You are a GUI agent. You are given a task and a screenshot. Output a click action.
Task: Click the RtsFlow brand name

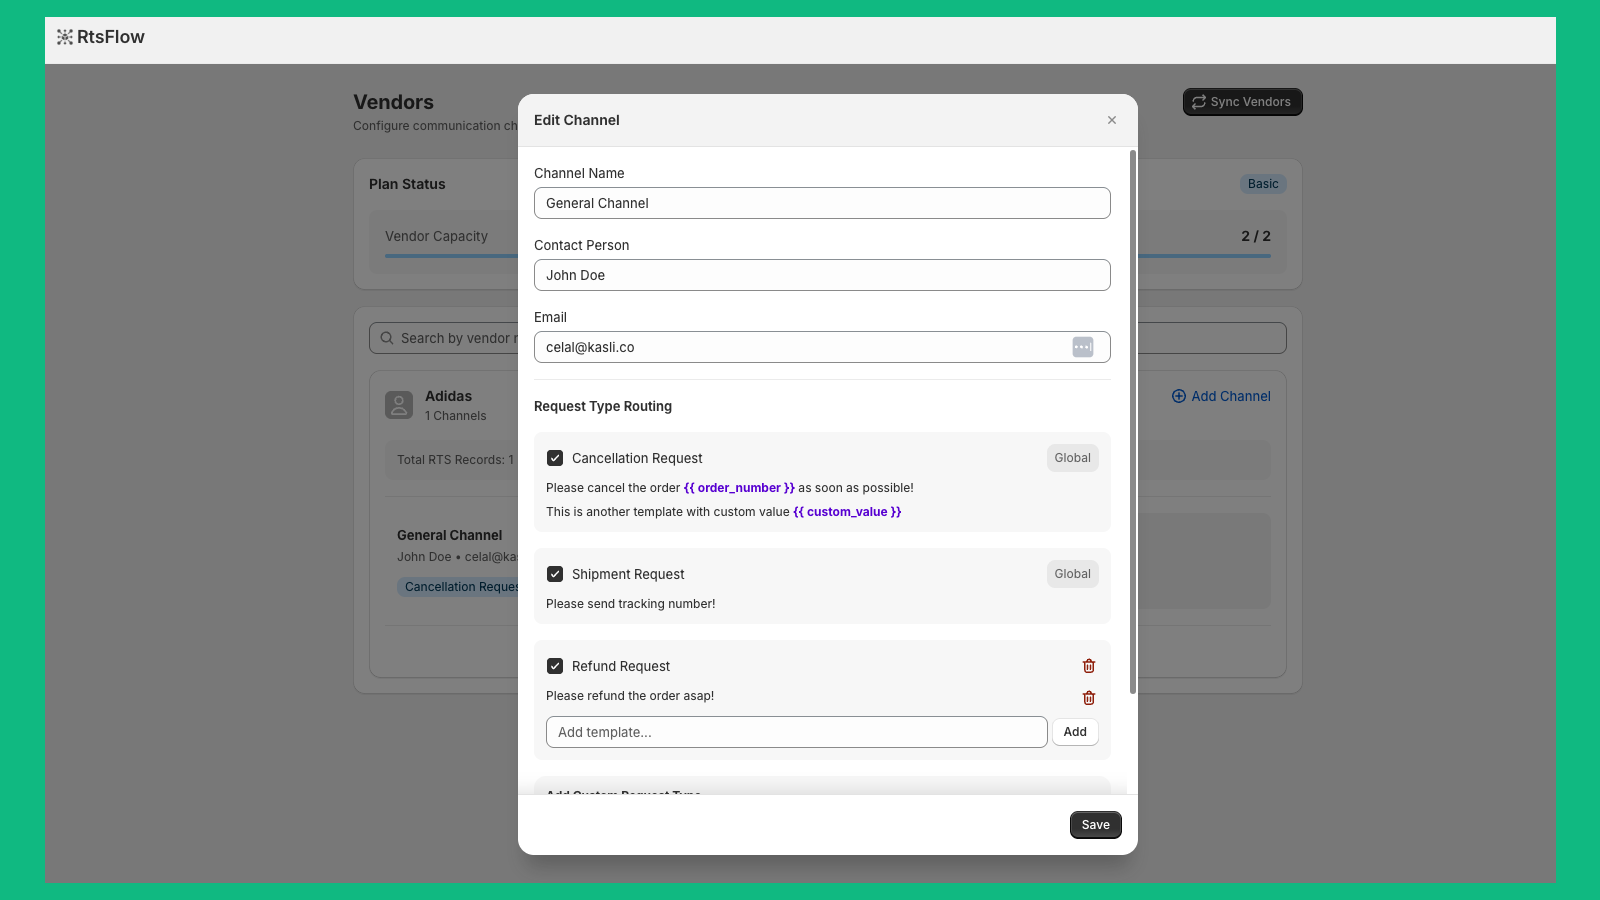click(x=111, y=37)
